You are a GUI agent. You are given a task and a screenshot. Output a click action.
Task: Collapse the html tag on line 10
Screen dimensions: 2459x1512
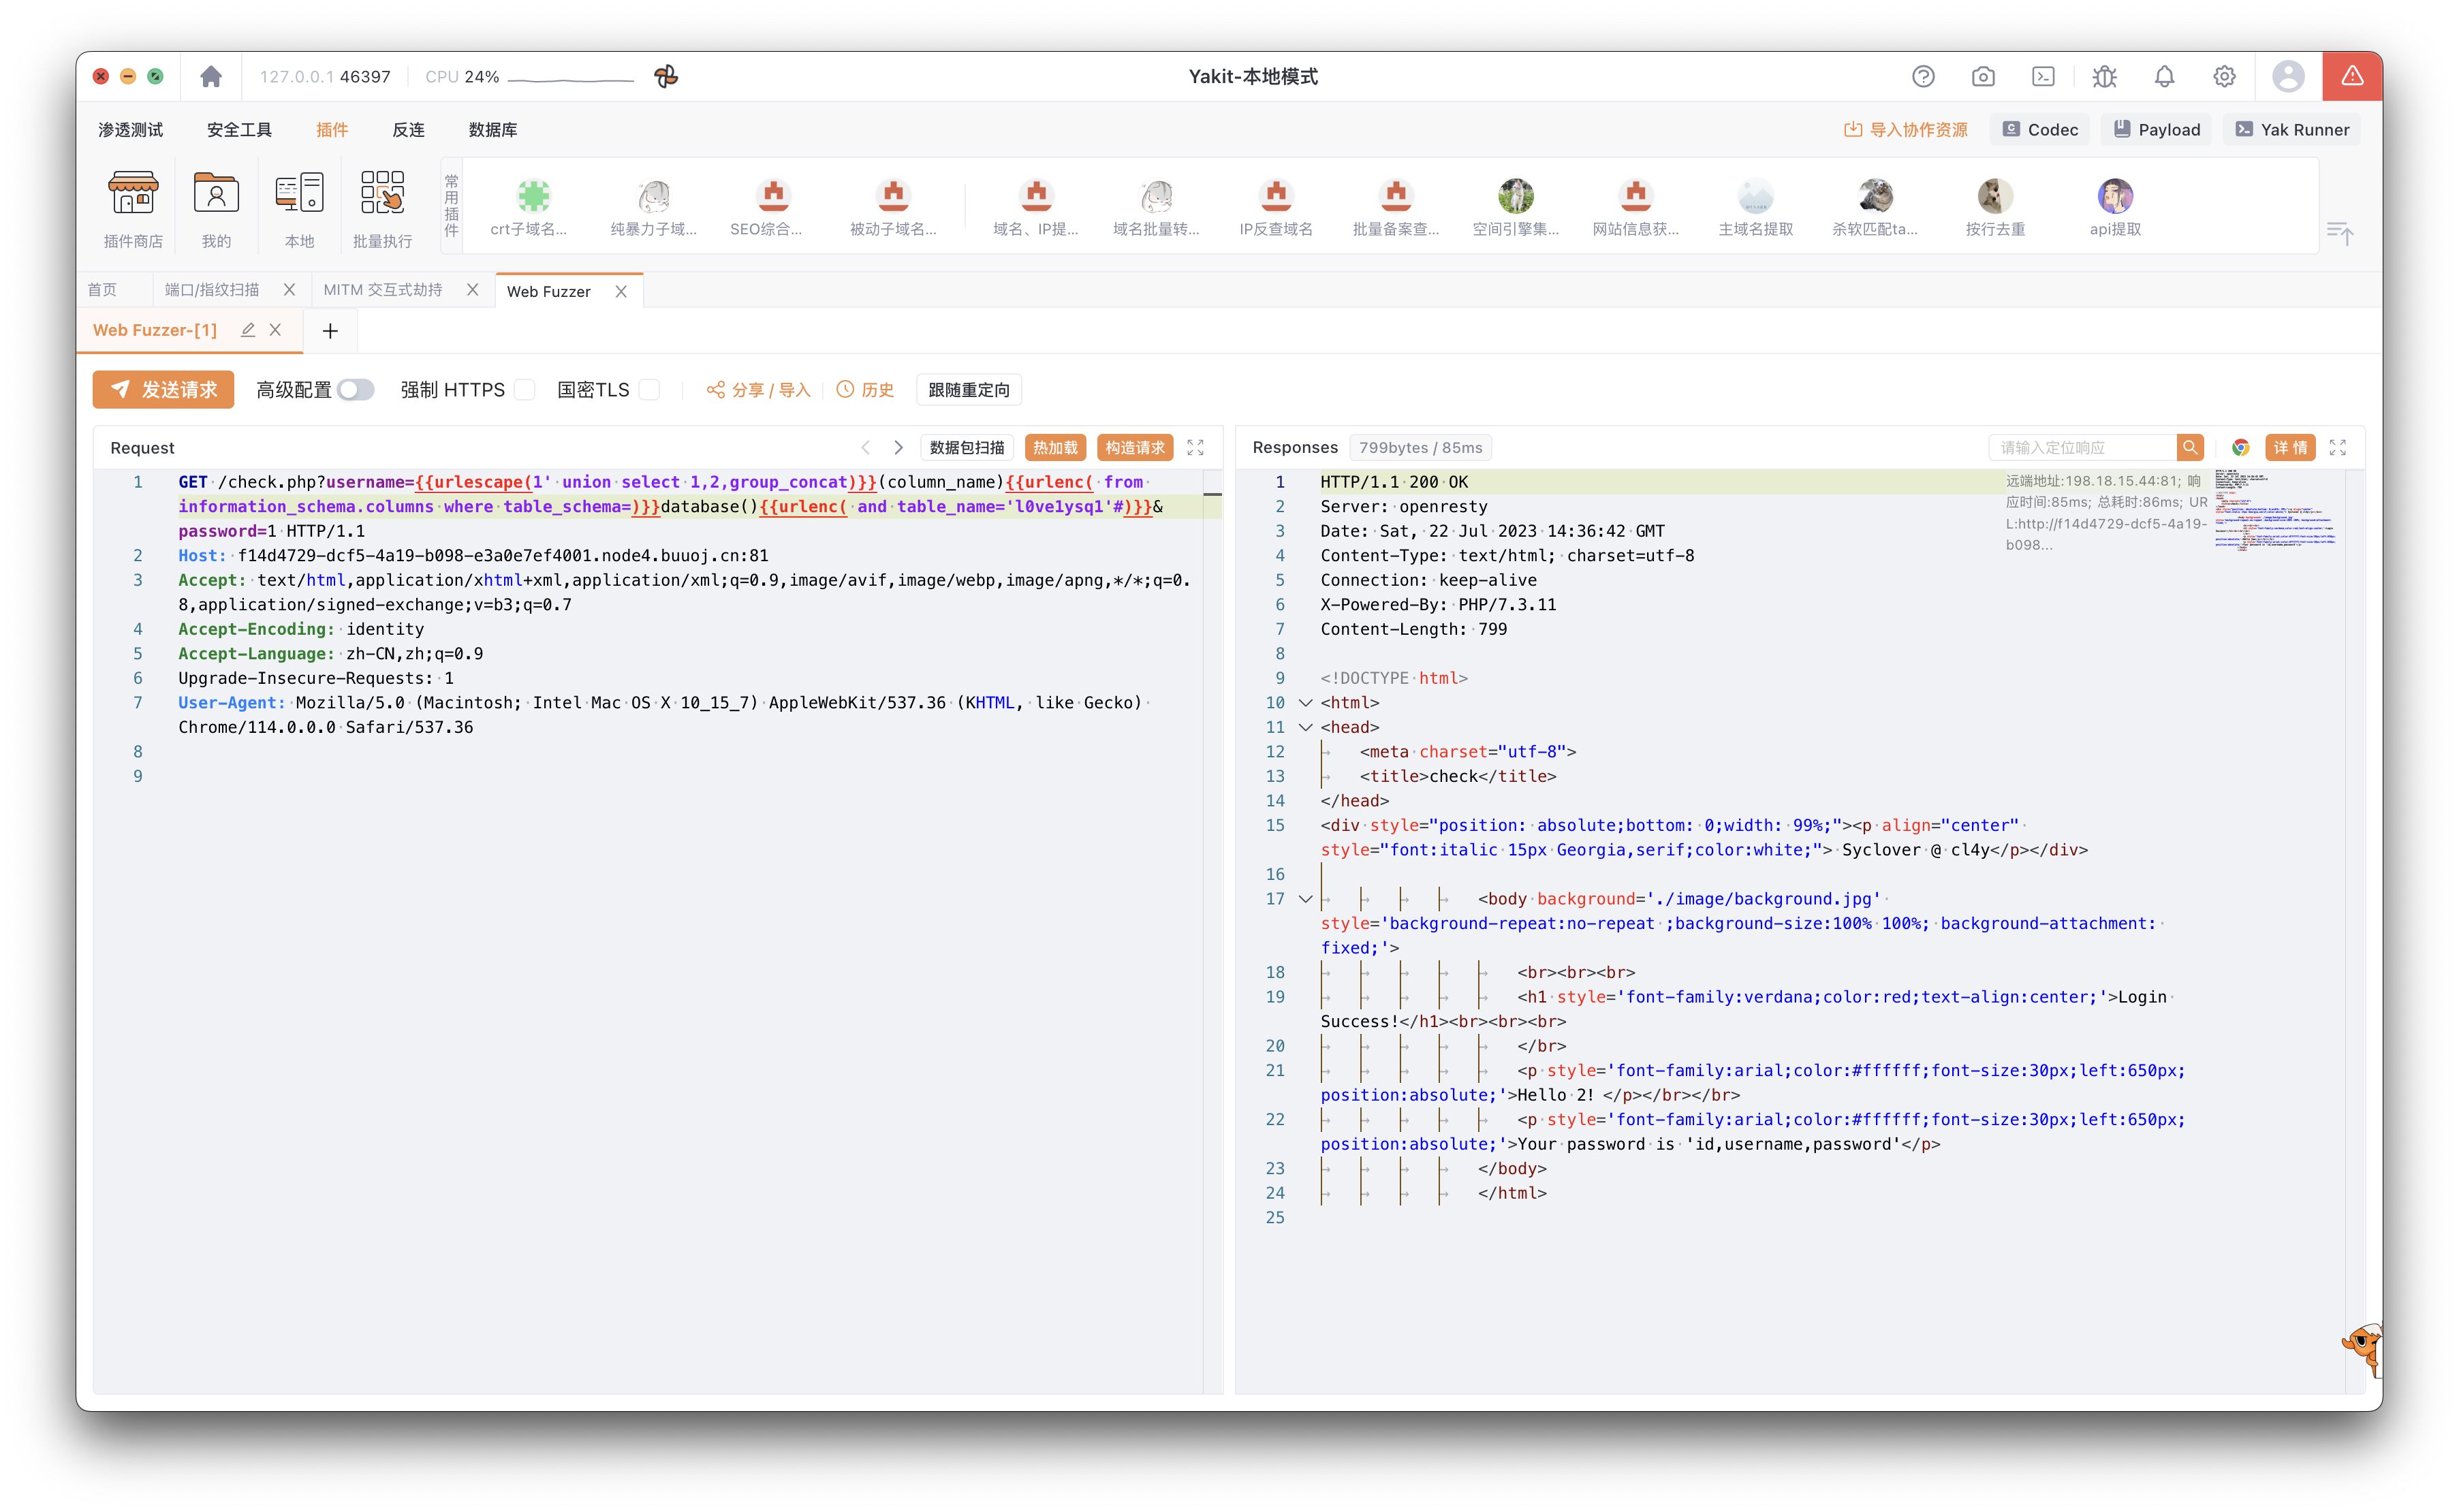[1305, 703]
